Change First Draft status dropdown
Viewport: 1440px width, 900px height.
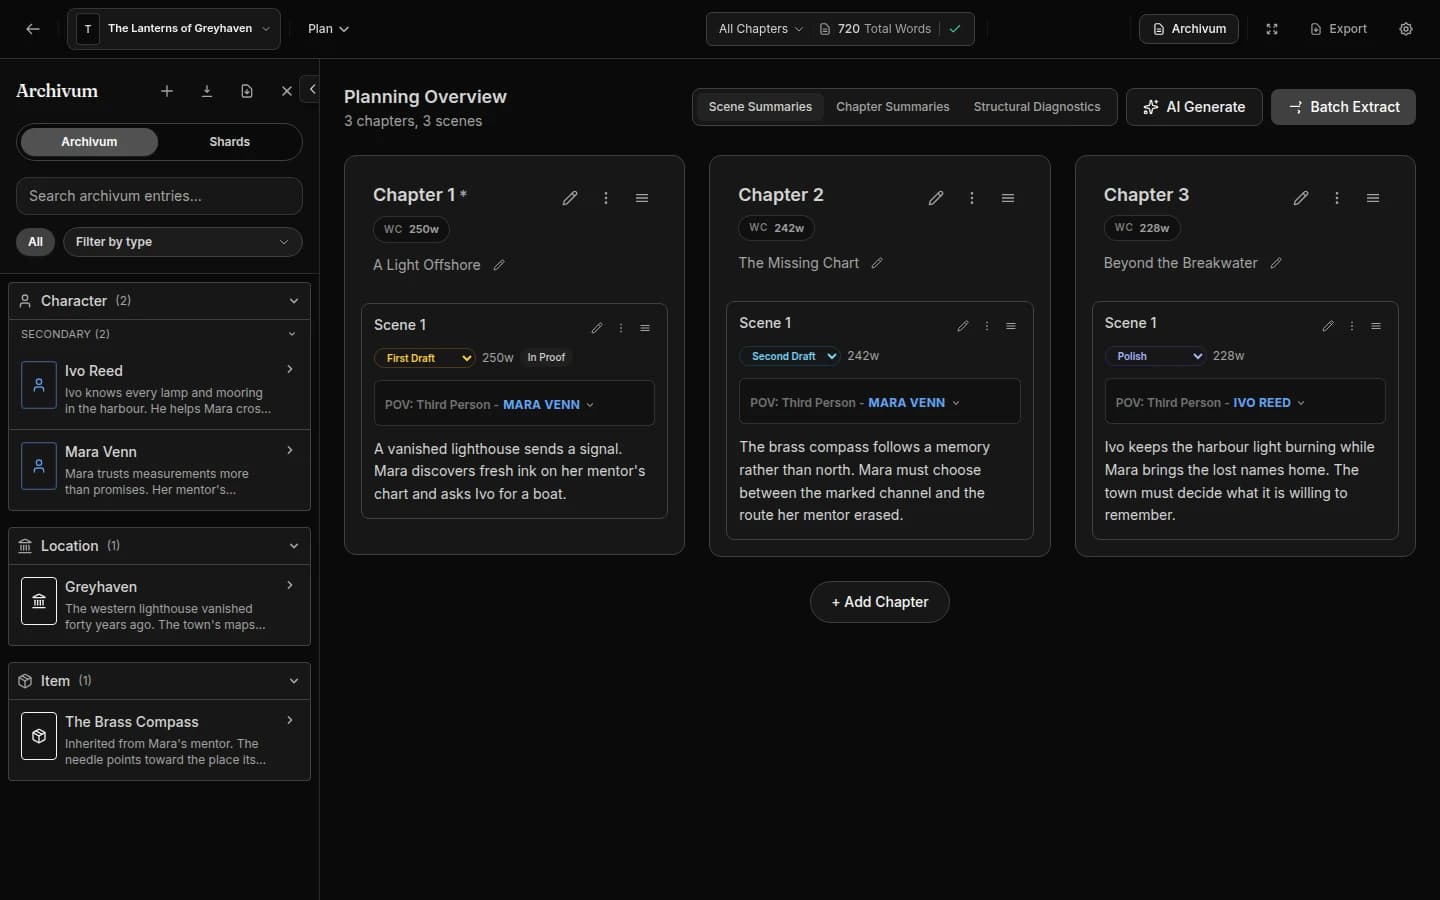[x=425, y=358]
